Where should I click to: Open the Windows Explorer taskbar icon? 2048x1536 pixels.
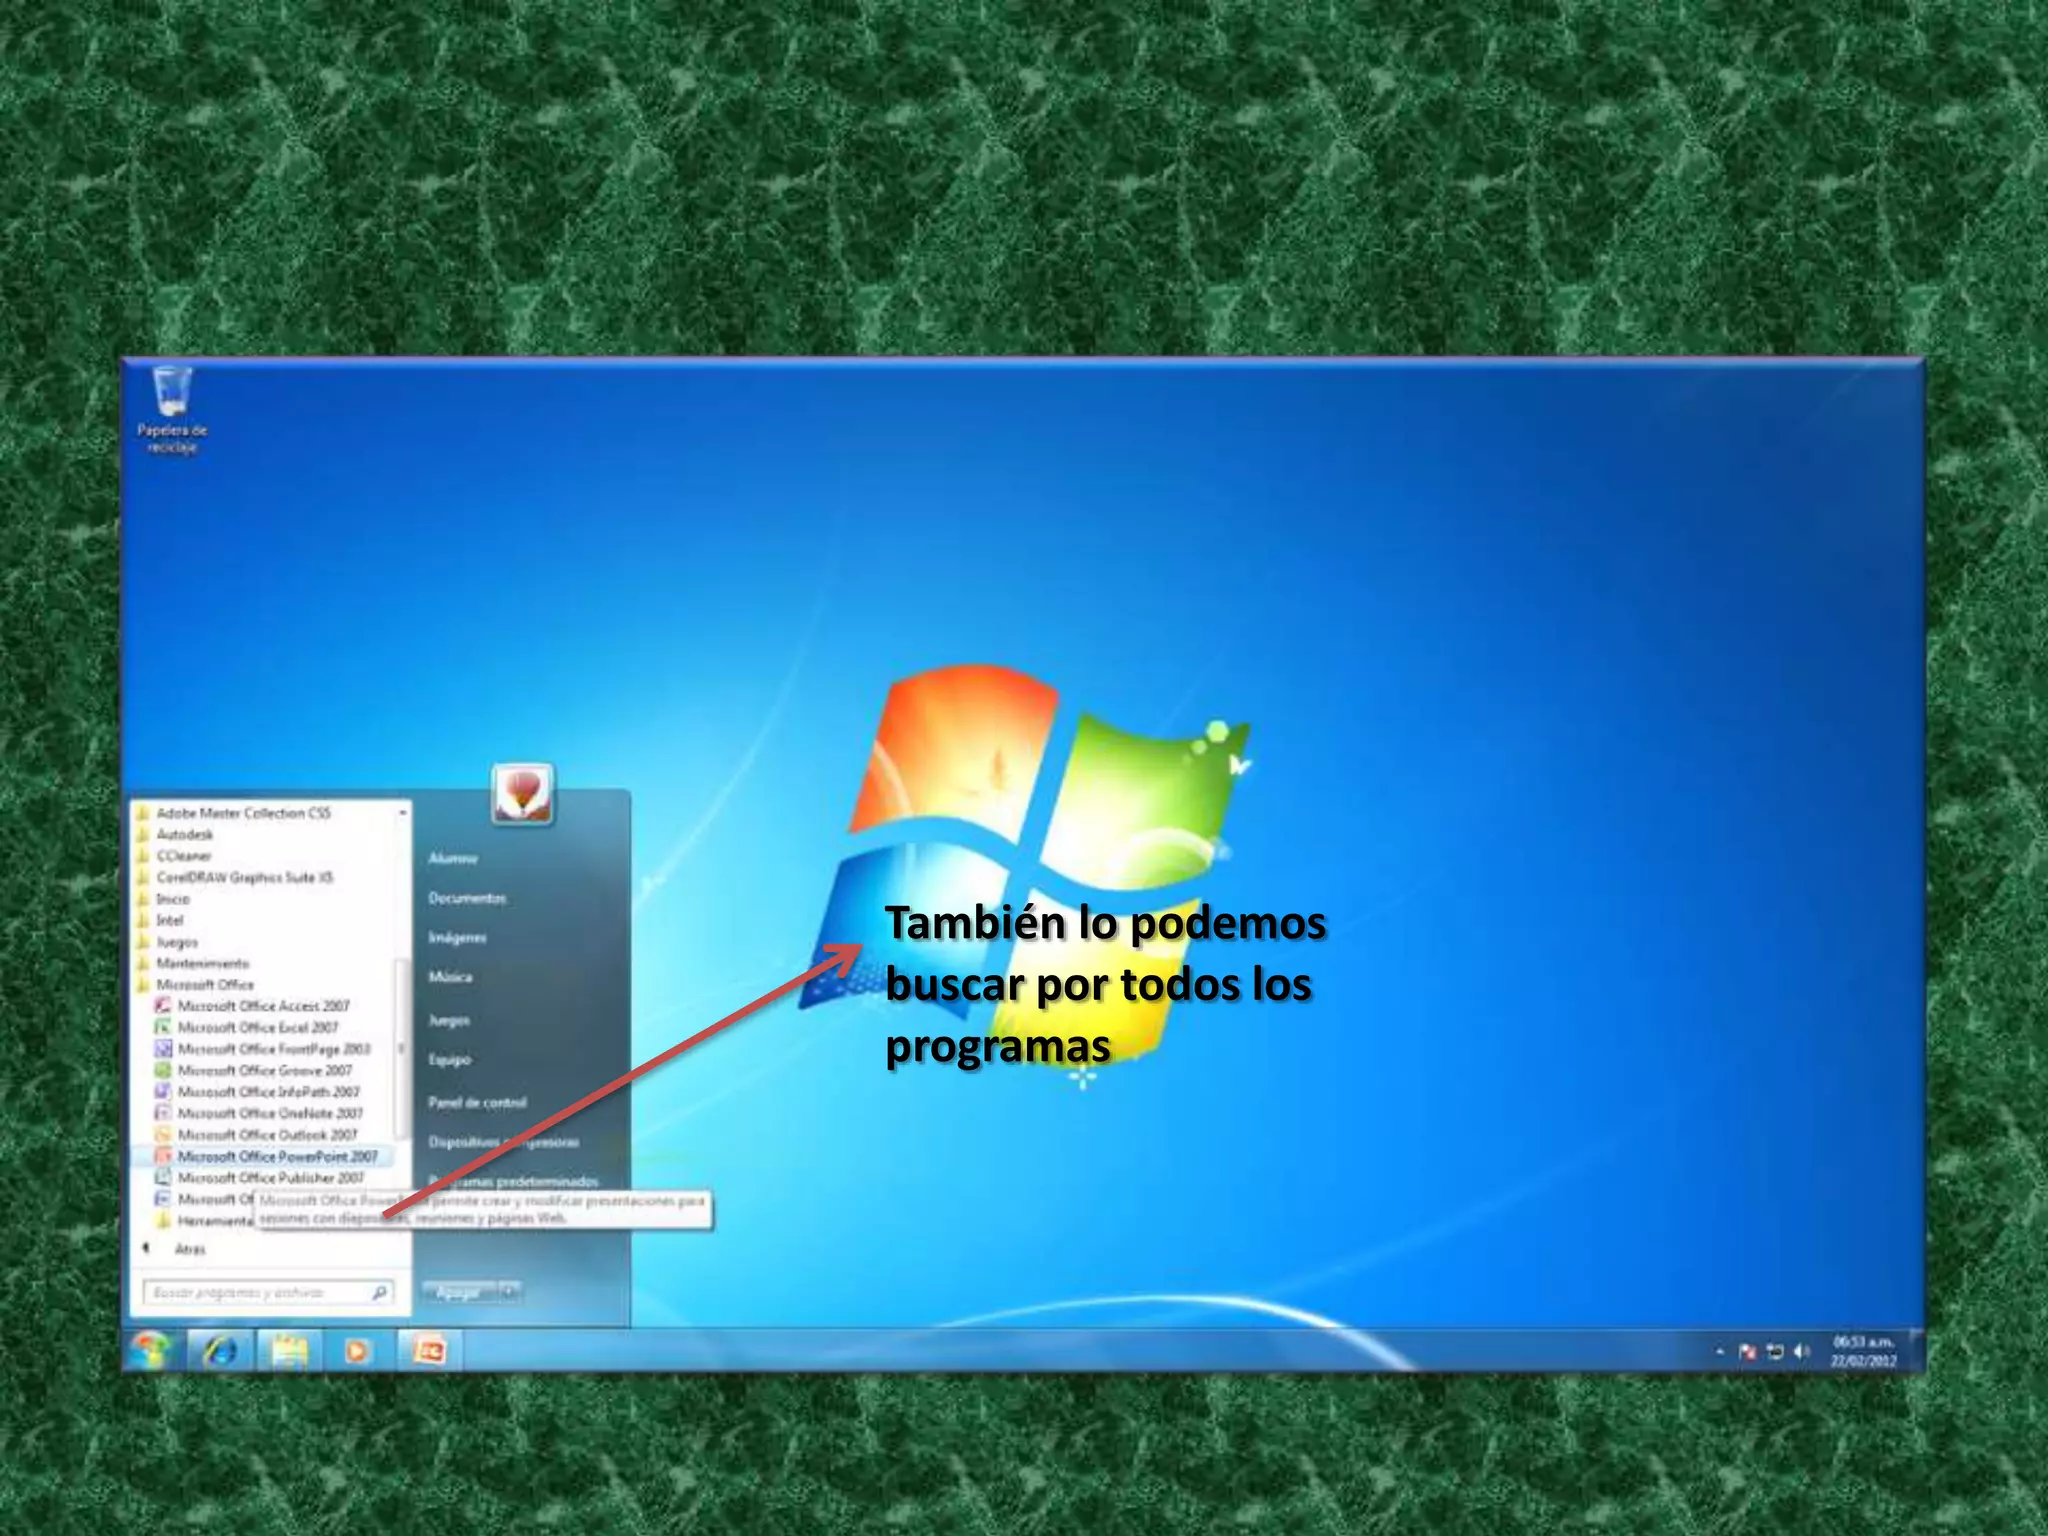coord(289,1351)
